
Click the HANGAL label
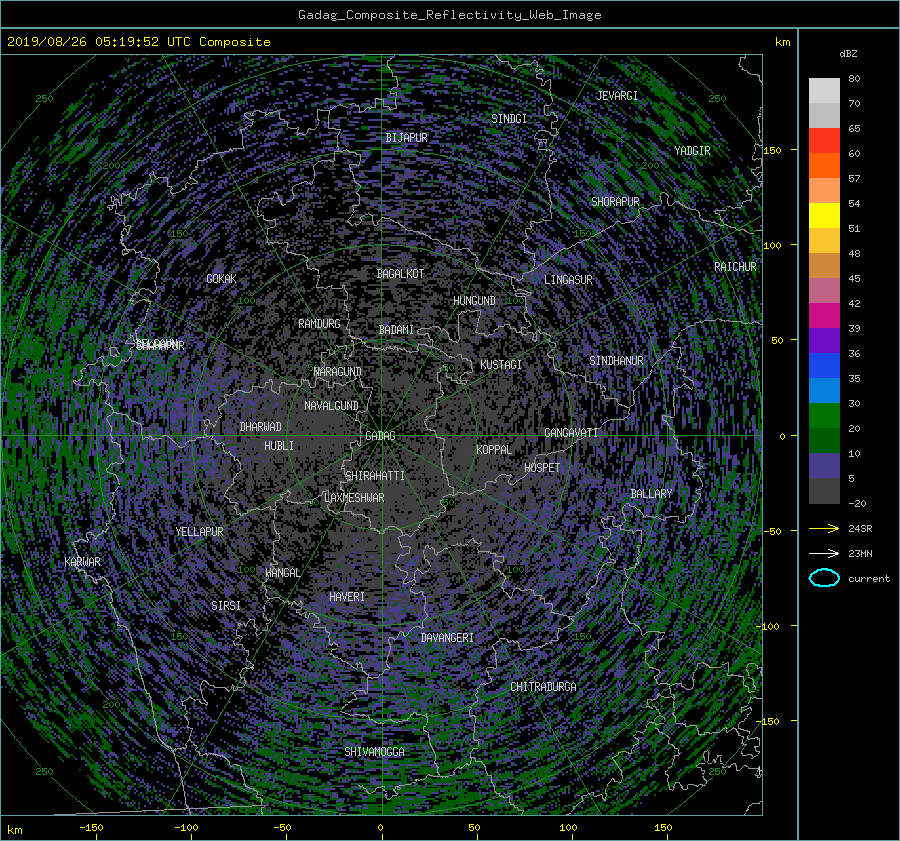click(282, 573)
